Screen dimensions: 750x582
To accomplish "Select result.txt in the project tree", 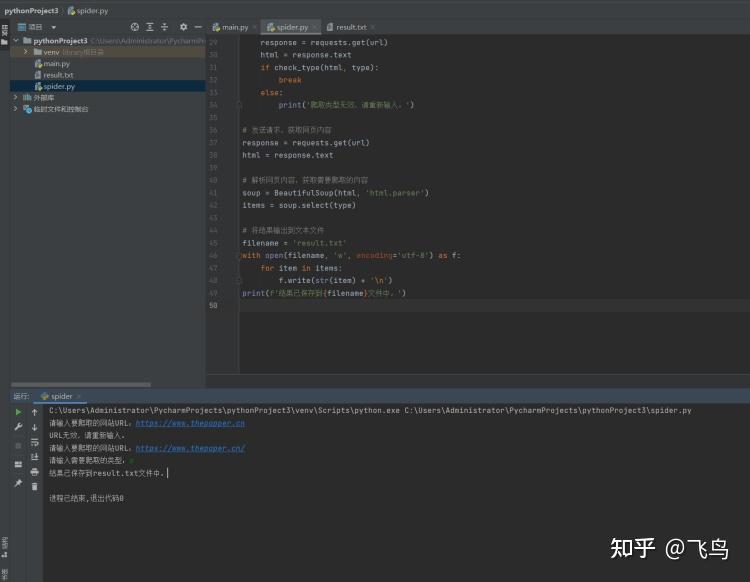I will point(58,75).
